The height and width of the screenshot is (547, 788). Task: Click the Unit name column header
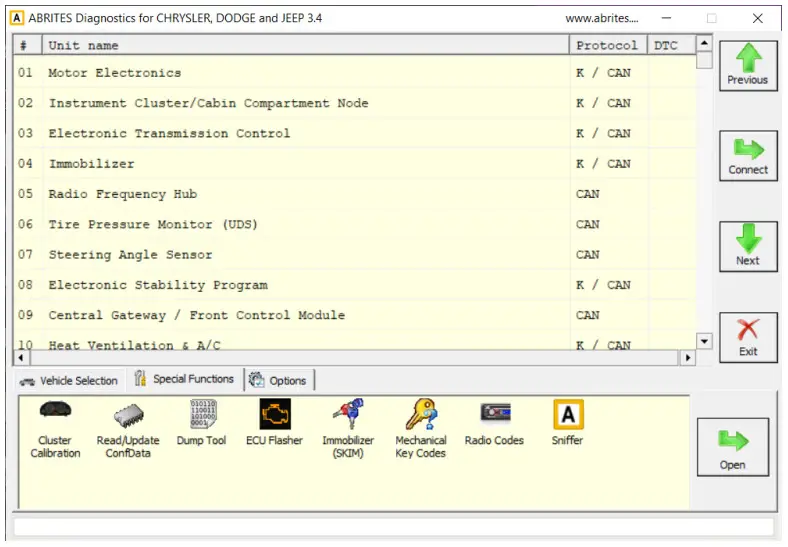pyautogui.click(x=306, y=45)
